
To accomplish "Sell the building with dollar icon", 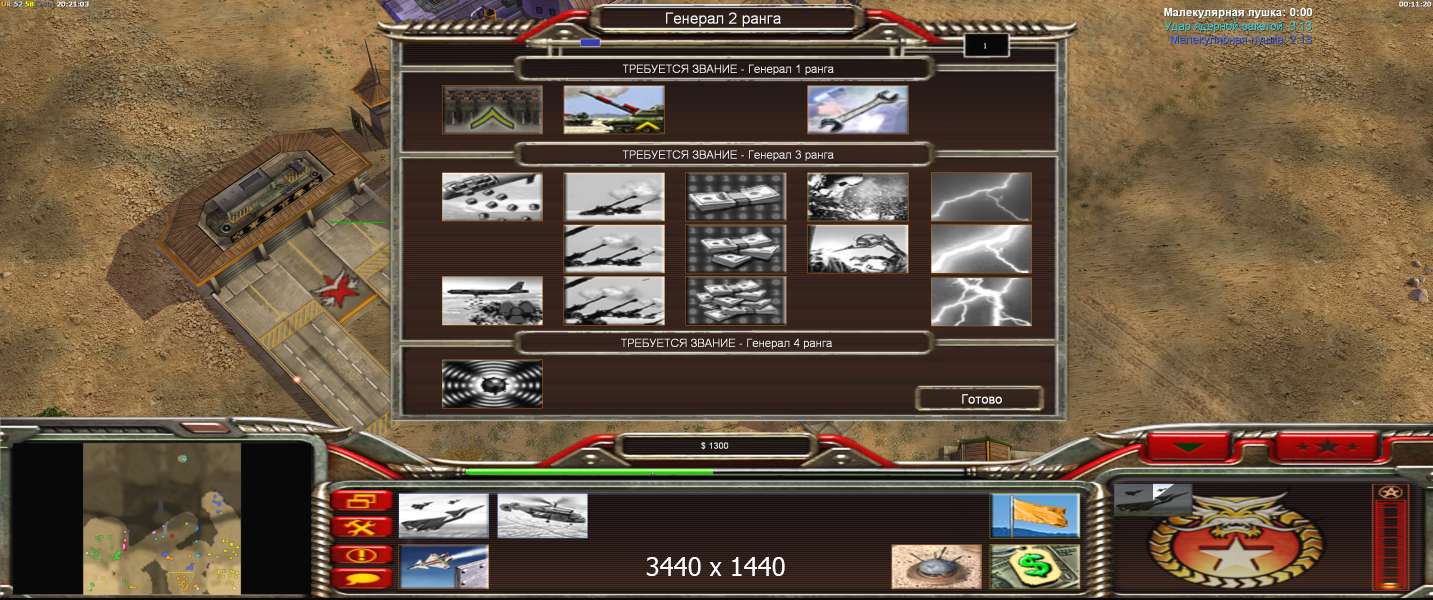I will 1035,566.
